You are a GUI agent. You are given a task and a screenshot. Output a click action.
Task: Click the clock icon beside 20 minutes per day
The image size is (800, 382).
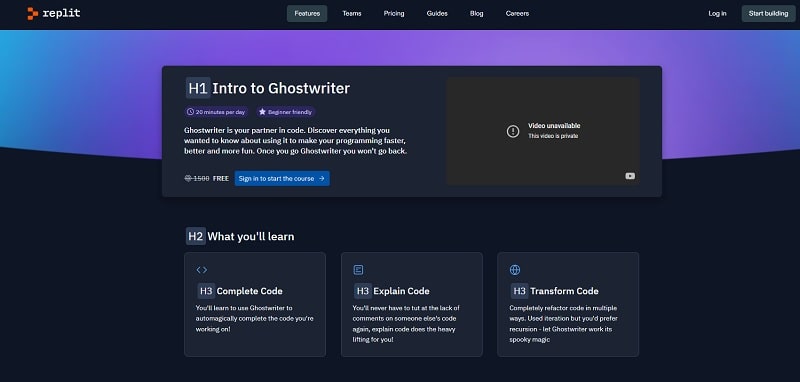tap(190, 112)
